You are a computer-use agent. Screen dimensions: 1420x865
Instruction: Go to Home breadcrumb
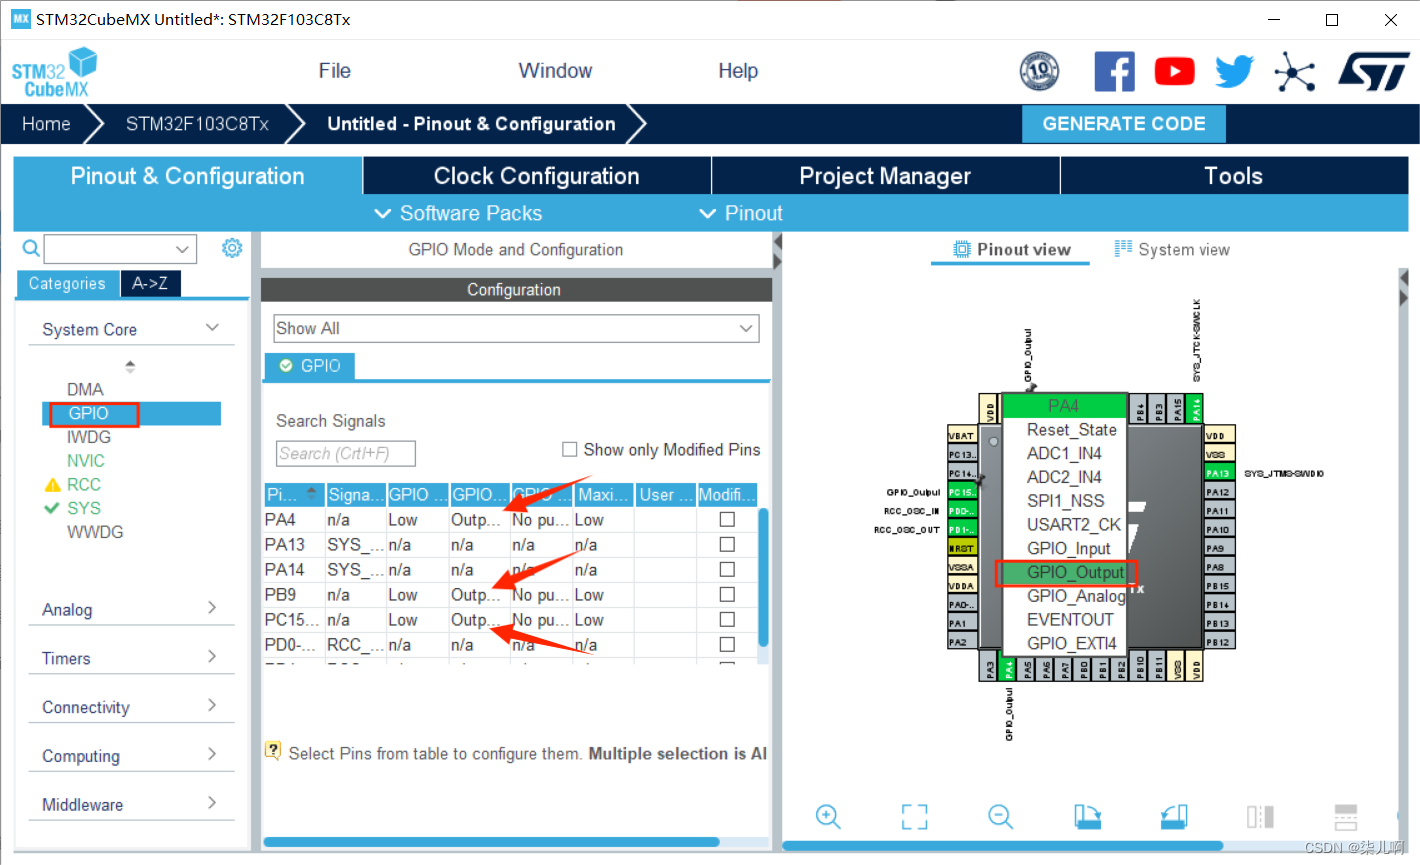[x=46, y=124]
